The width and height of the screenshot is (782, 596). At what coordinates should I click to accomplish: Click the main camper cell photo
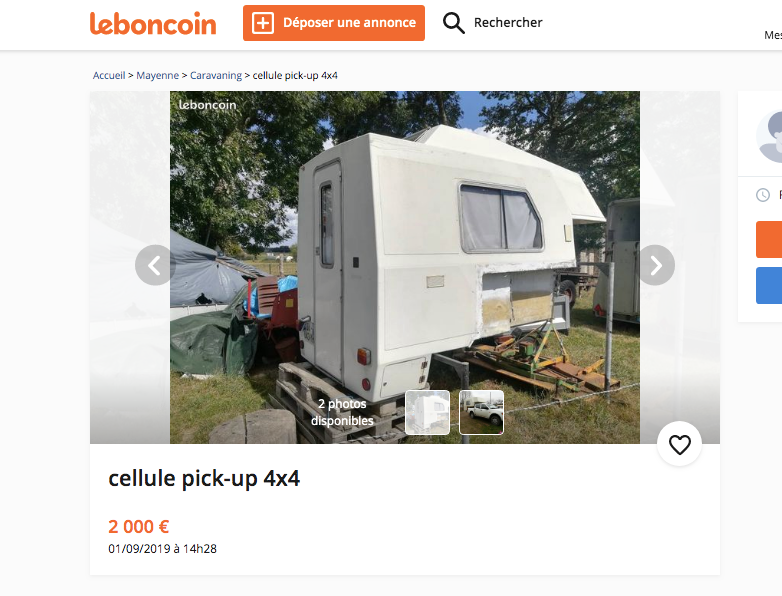(405, 267)
